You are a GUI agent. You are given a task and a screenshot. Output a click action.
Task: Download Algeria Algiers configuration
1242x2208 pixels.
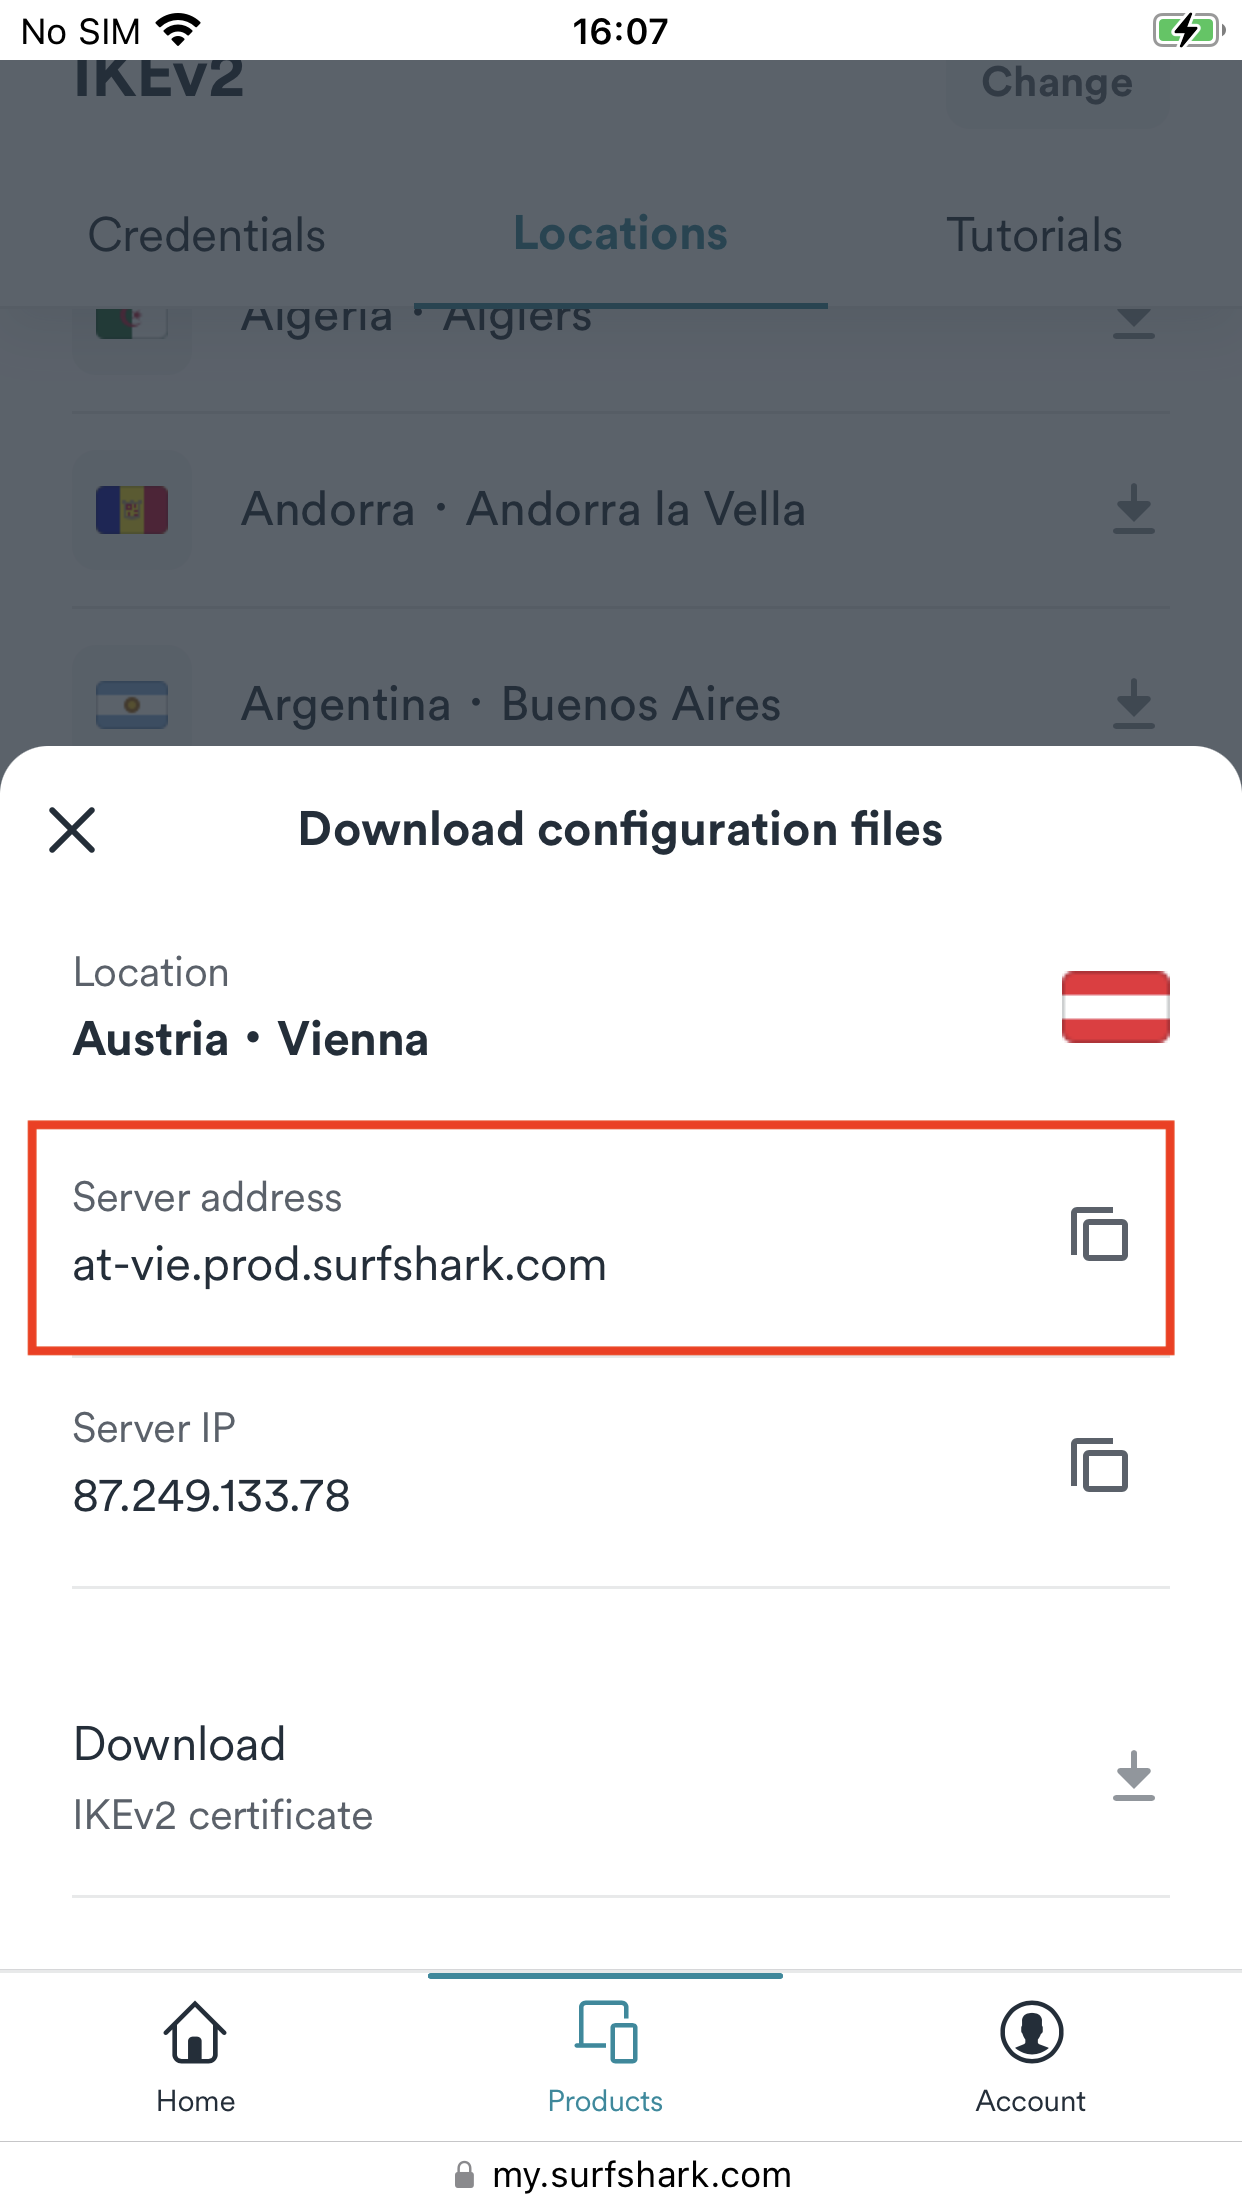[1133, 322]
